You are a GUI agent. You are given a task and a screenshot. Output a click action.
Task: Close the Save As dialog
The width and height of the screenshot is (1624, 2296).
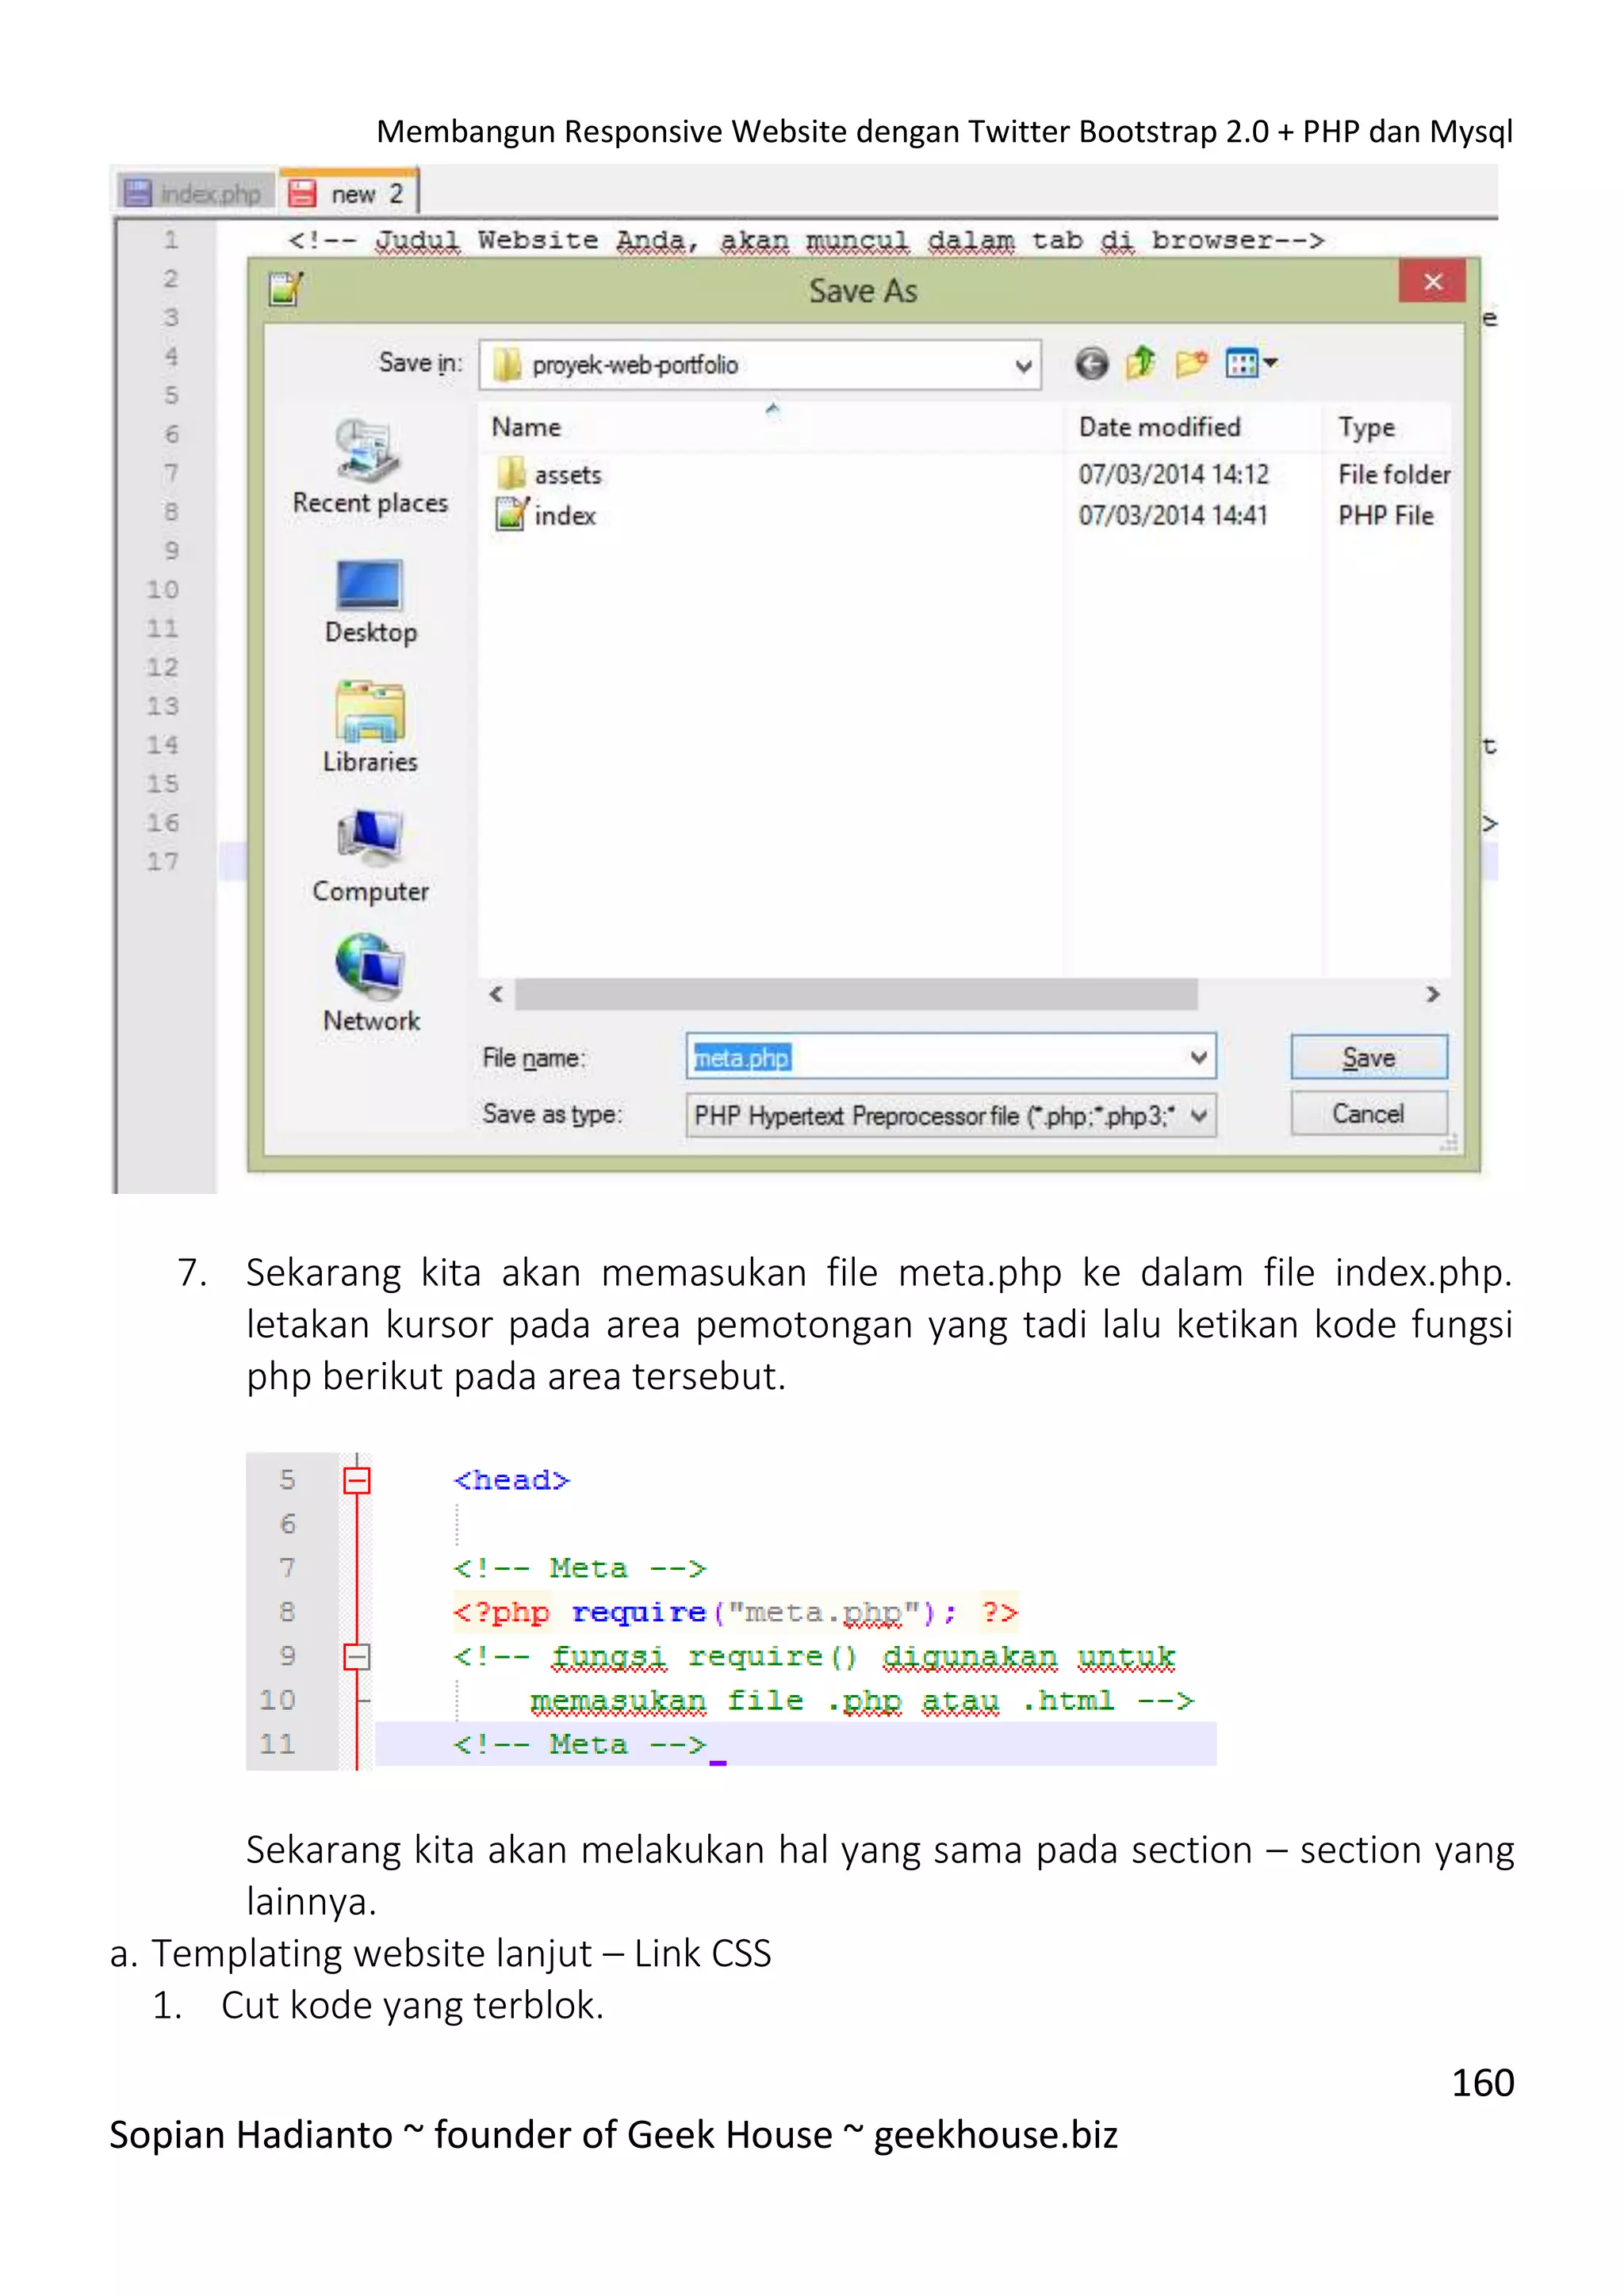click(1433, 282)
